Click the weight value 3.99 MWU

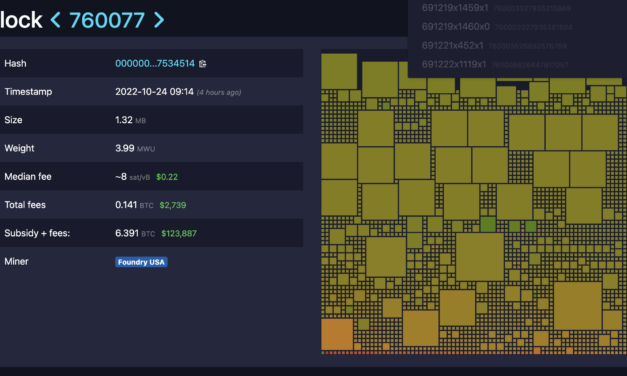pyautogui.click(x=135, y=148)
